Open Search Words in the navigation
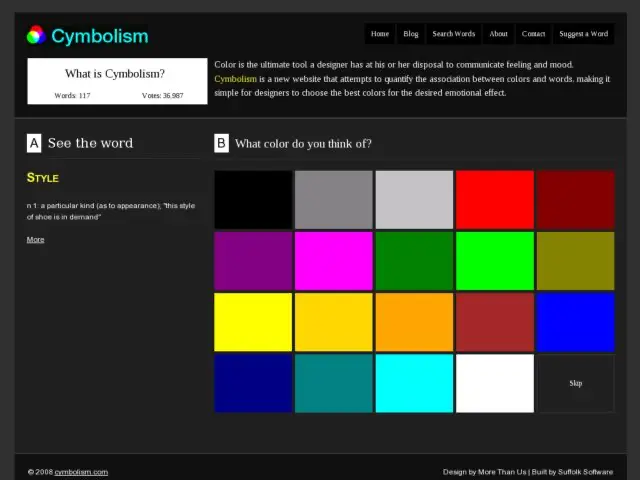The image size is (640, 480). coord(453,34)
